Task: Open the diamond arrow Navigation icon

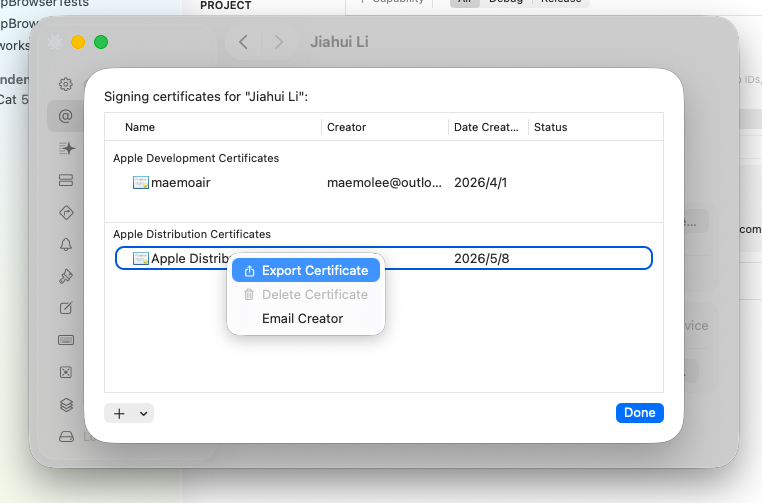Action: (x=66, y=212)
